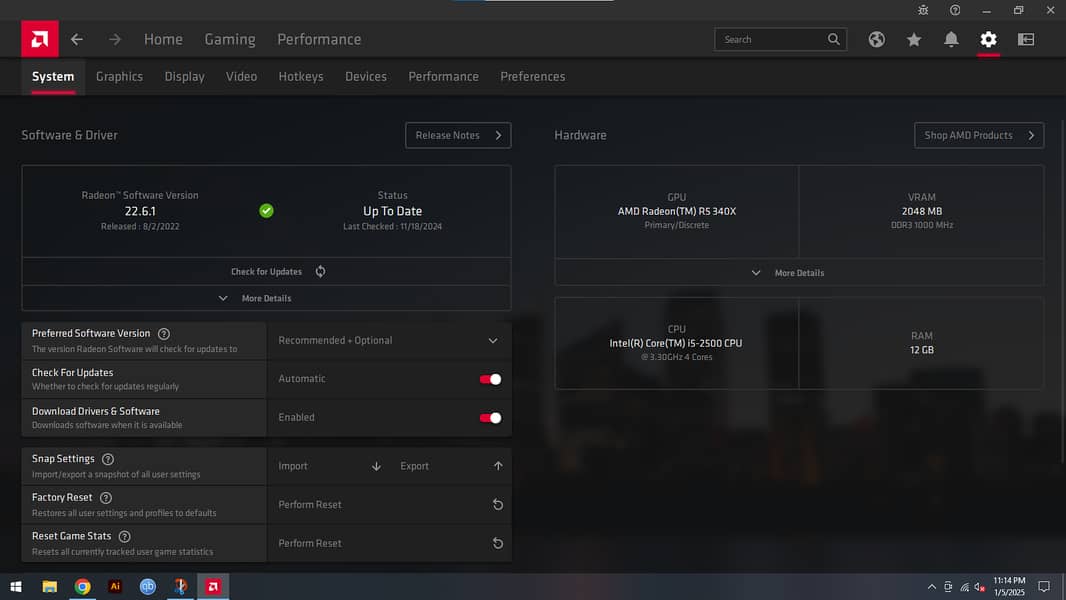Switch to the Video tab
Screen dimensions: 1066x600
pyautogui.click(x=241, y=77)
